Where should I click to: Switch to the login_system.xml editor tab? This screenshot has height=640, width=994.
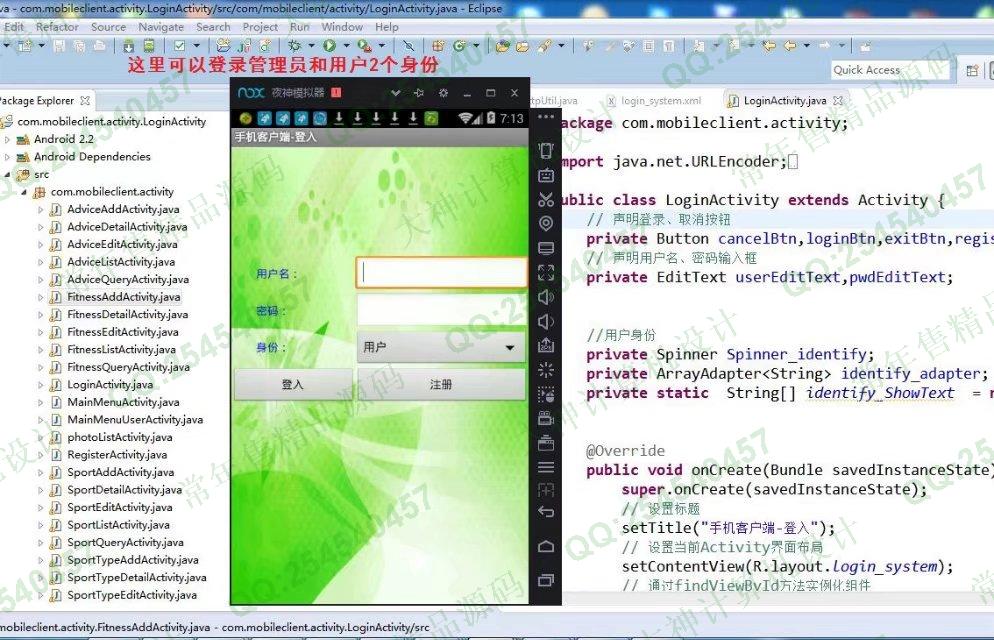click(654, 101)
